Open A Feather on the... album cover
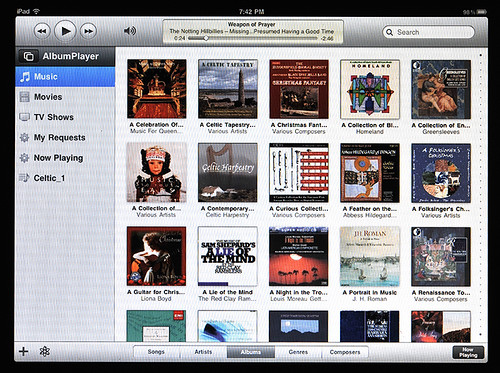500x373 pixels. point(370,173)
